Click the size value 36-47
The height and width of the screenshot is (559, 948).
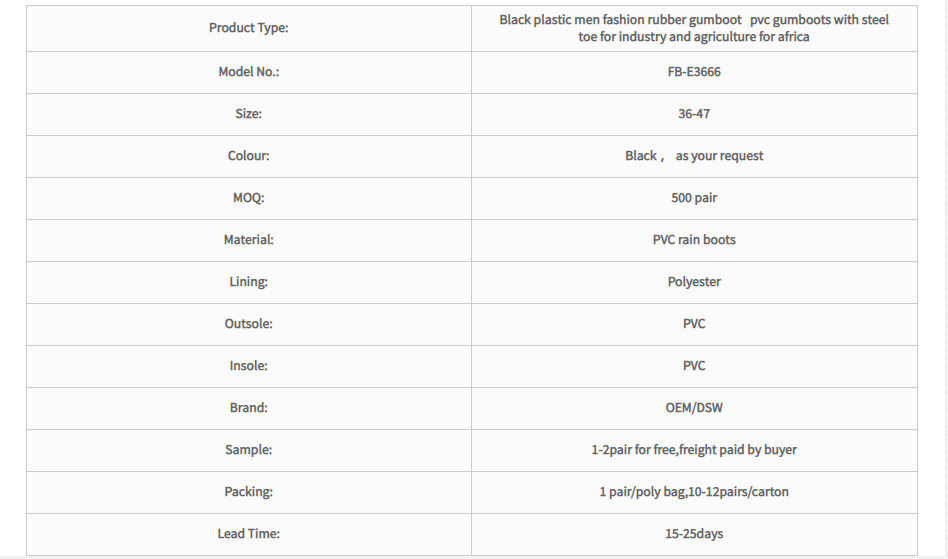(x=694, y=114)
